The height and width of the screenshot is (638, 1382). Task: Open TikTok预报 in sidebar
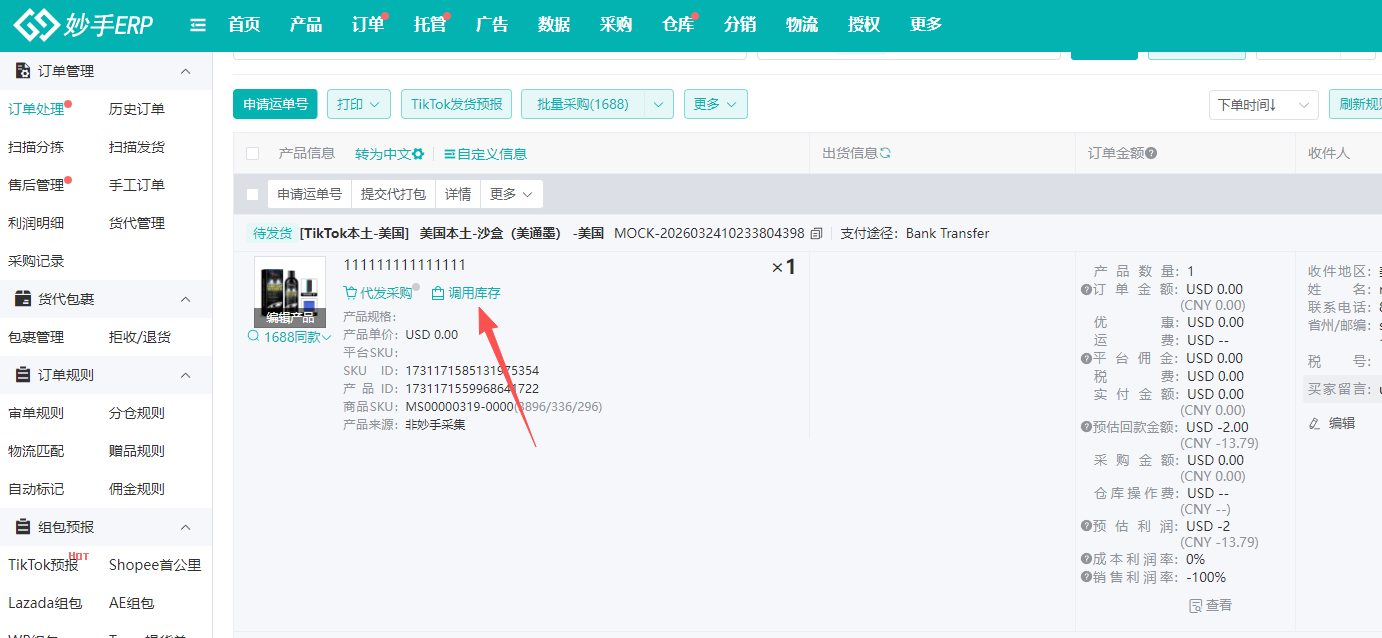click(43, 565)
